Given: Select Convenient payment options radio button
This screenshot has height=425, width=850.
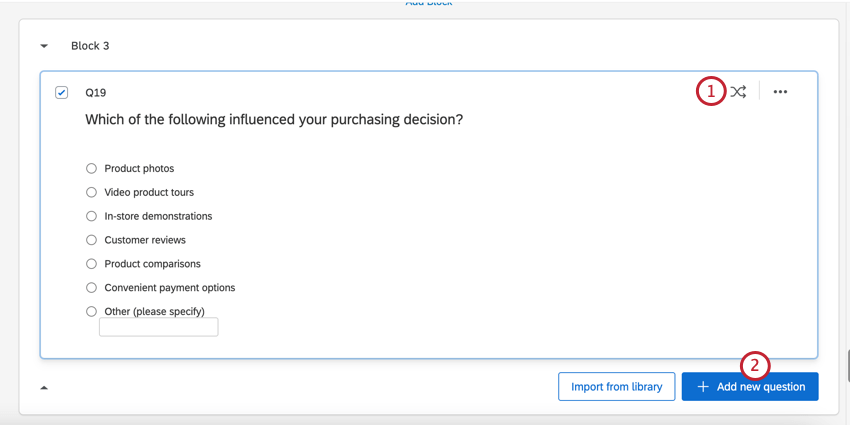Looking at the screenshot, I should click(92, 288).
